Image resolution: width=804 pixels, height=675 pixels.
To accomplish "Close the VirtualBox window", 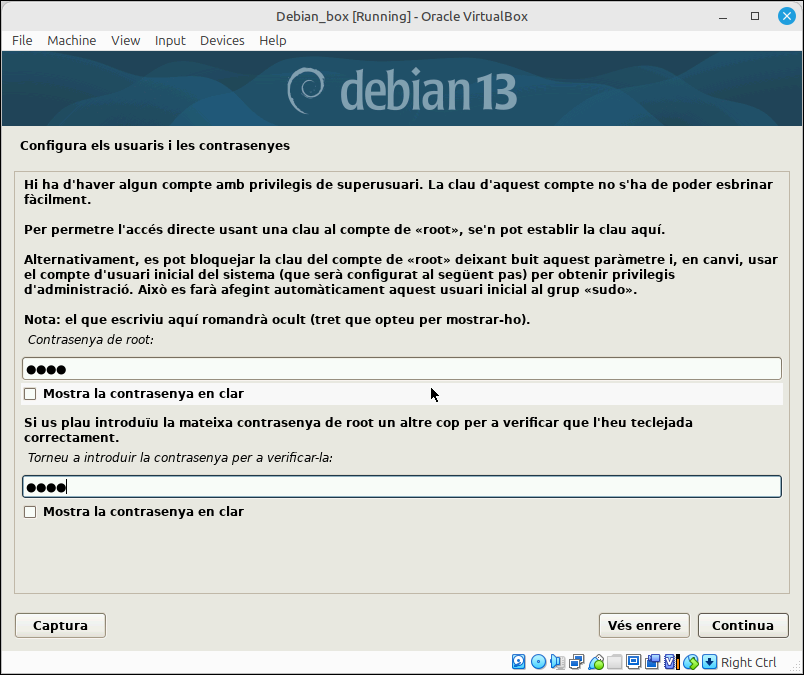I will pos(786,16).
